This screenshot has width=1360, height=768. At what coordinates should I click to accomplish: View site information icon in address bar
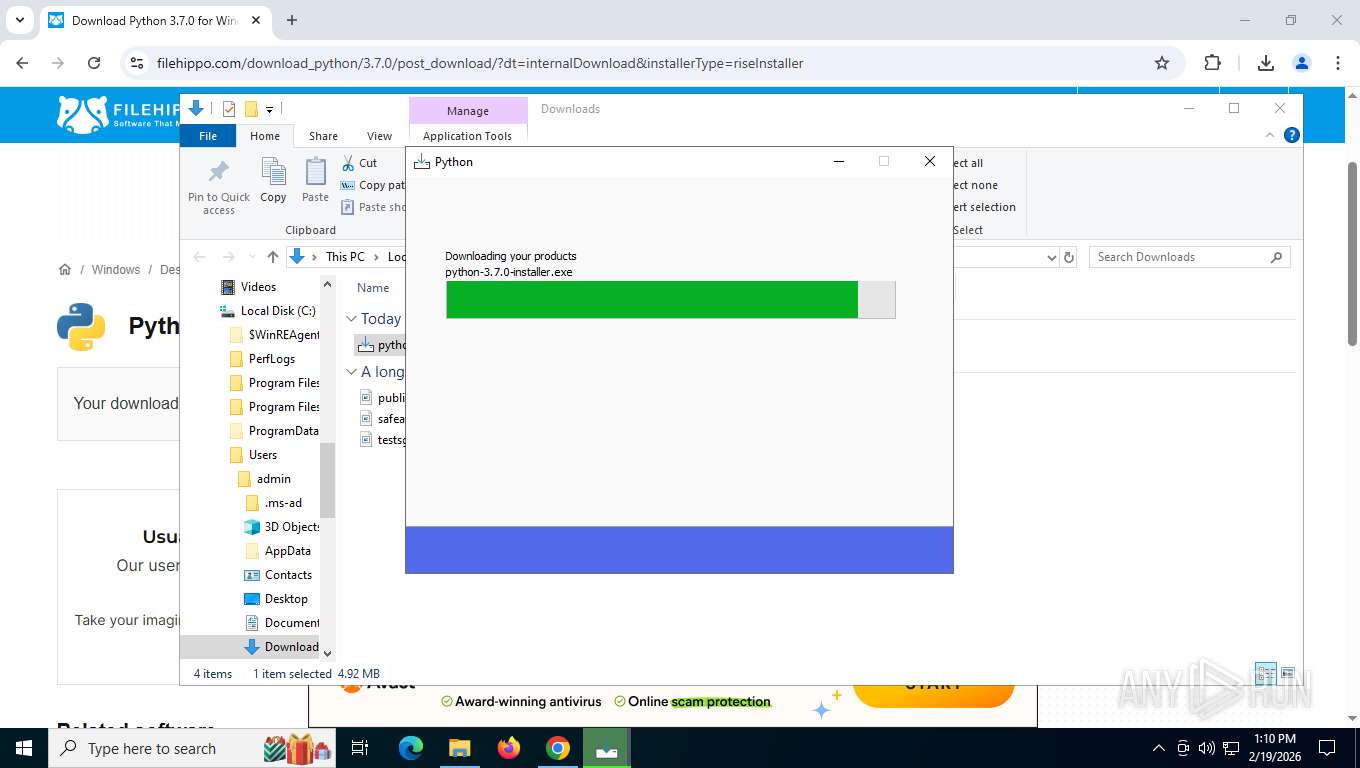pos(137,63)
